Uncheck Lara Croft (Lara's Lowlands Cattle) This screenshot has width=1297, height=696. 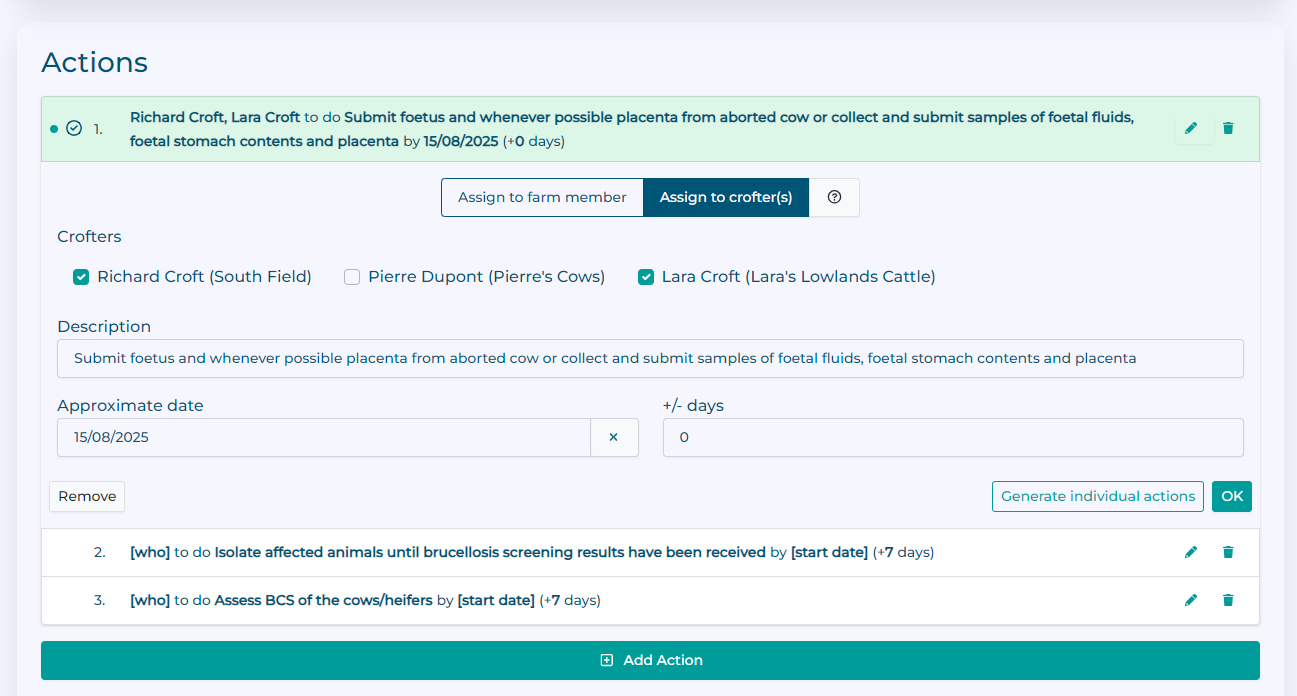click(646, 277)
